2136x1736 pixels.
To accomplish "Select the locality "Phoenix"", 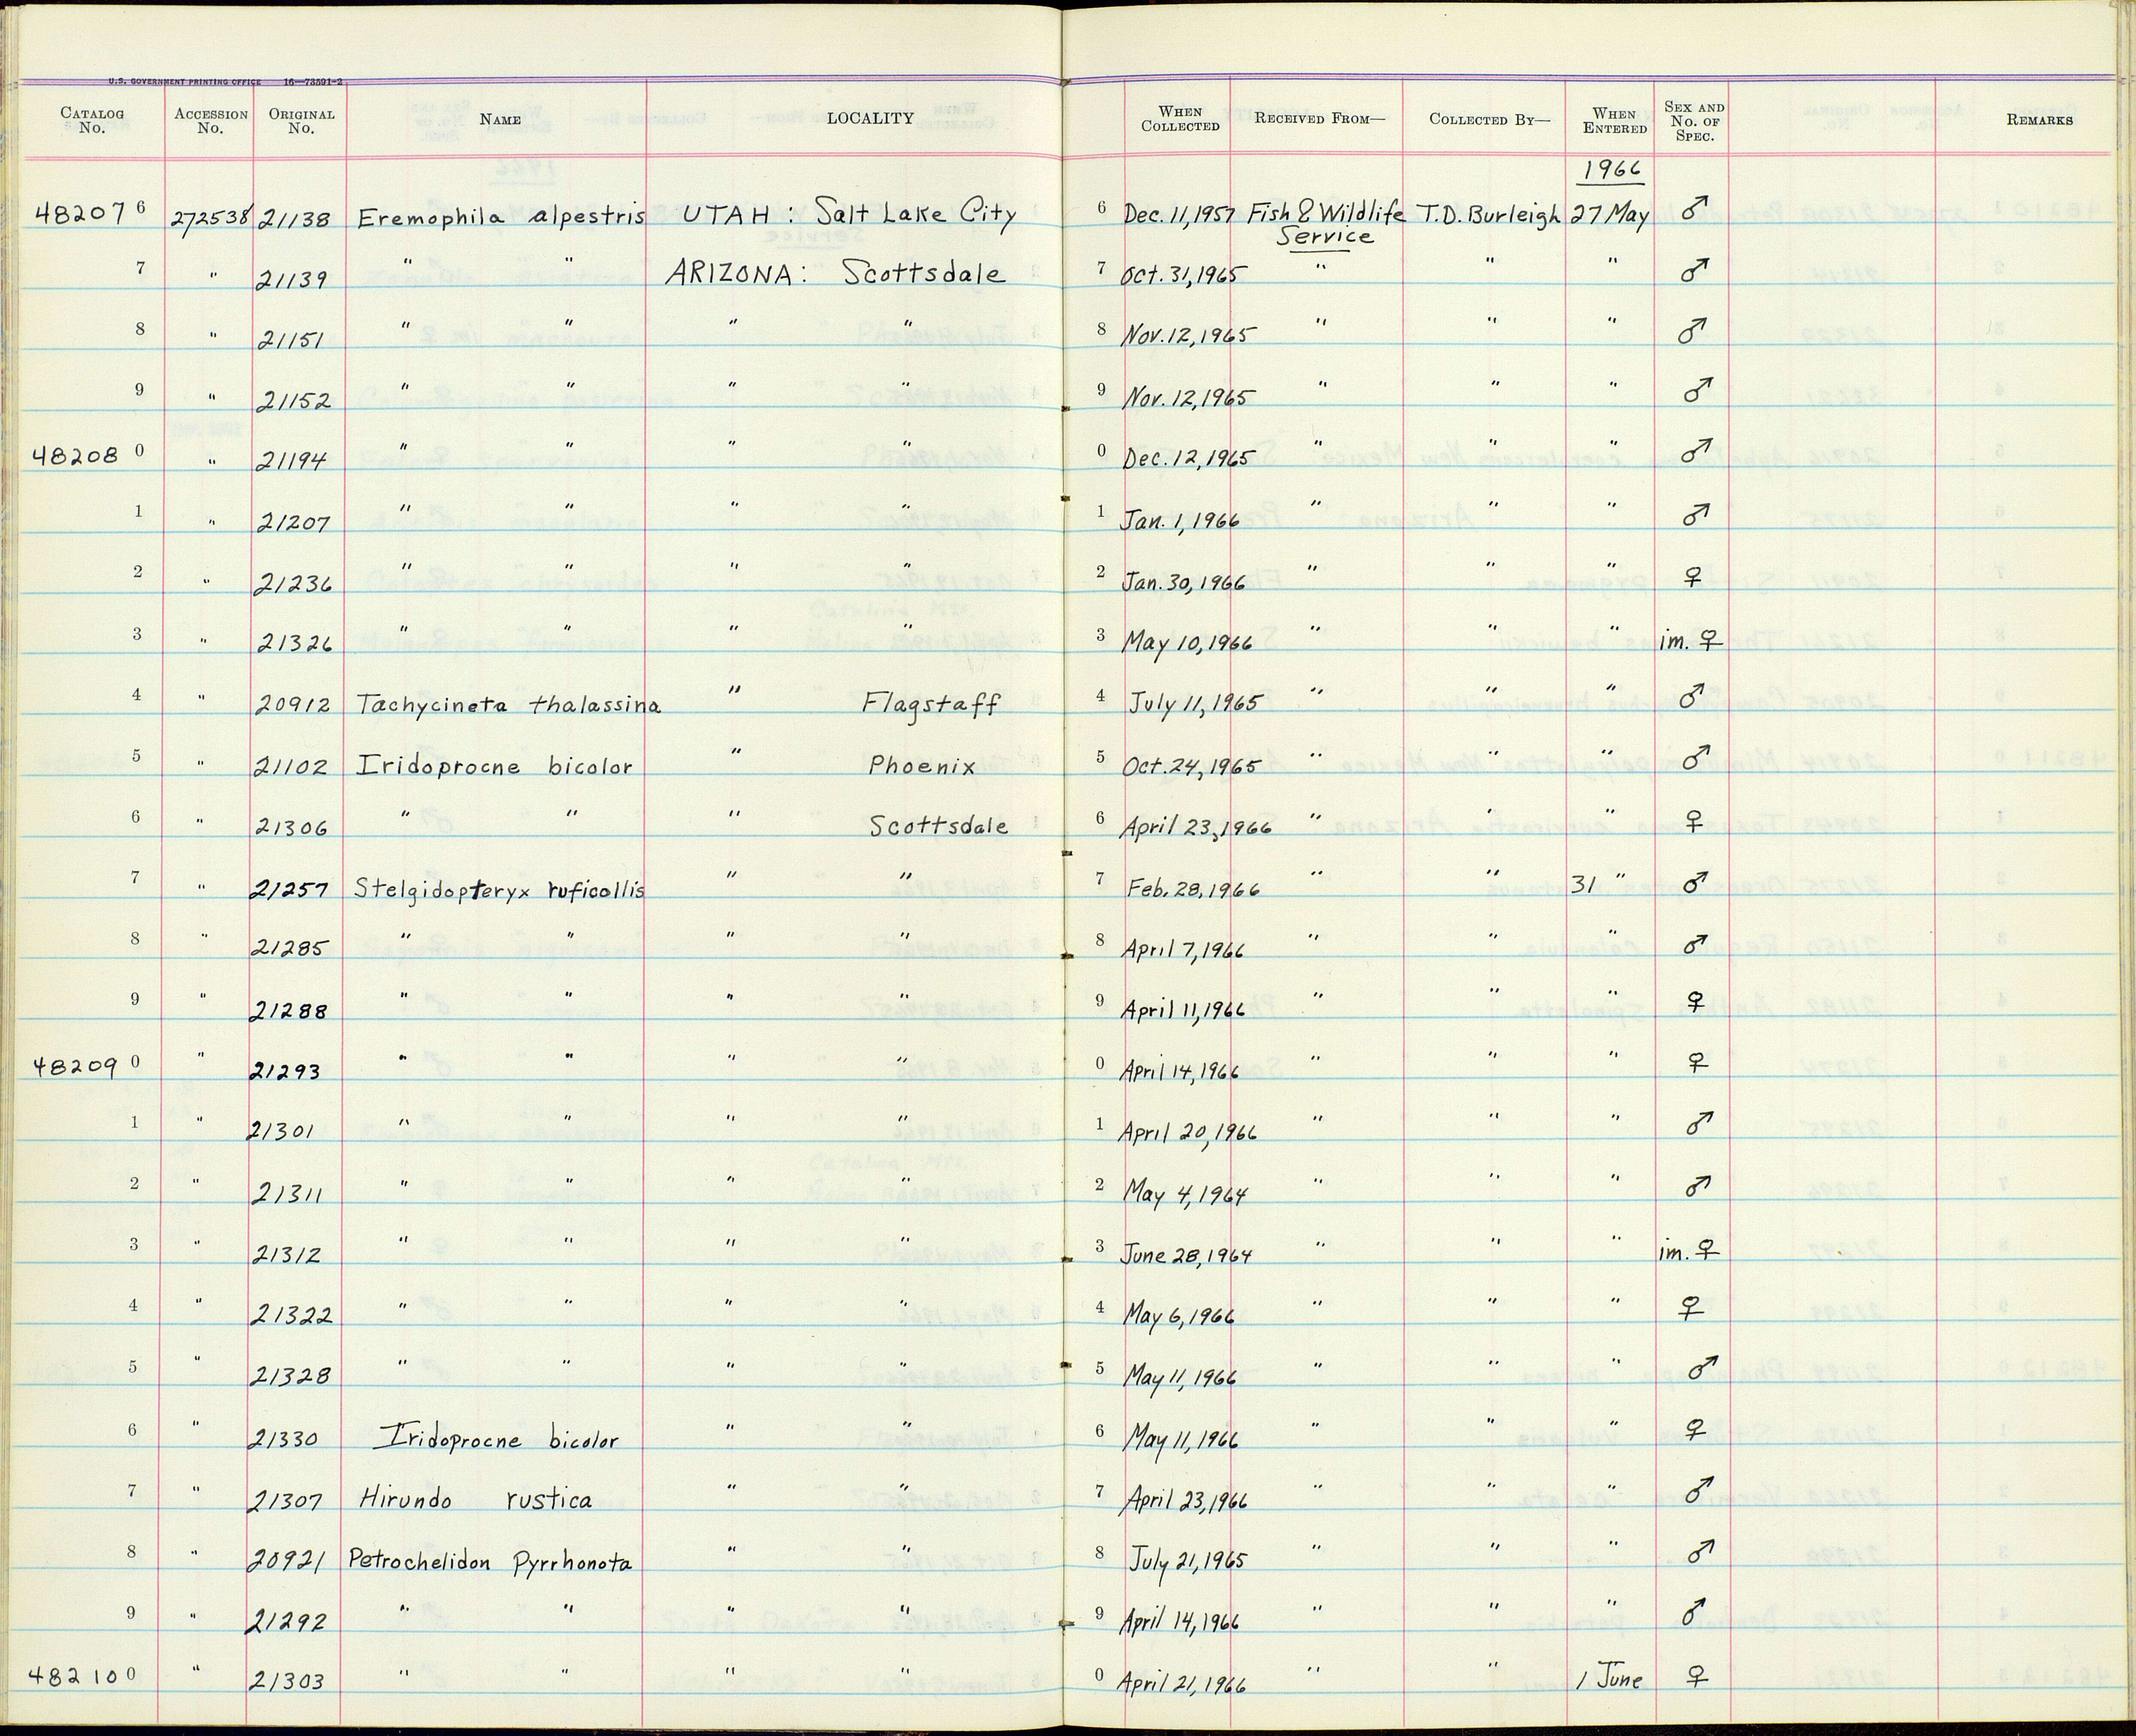I will point(921,765).
